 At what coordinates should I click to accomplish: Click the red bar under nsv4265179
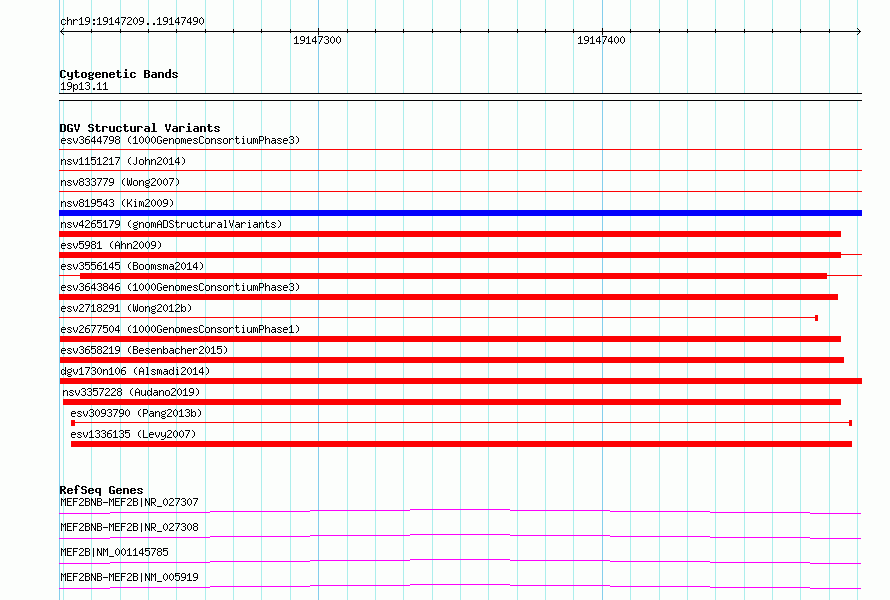(450, 234)
